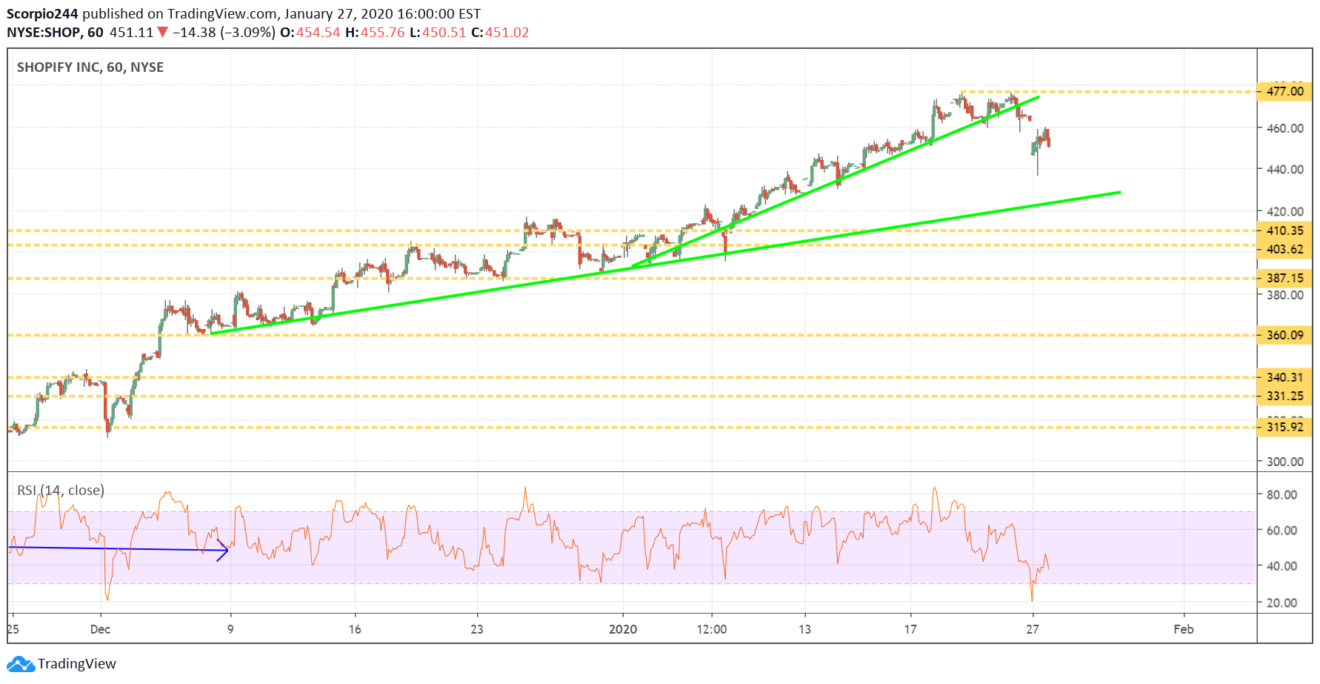Select the SHOPIFY INC, 60, NYSE chart title
Screen dimensions: 1320x684
(90, 67)
